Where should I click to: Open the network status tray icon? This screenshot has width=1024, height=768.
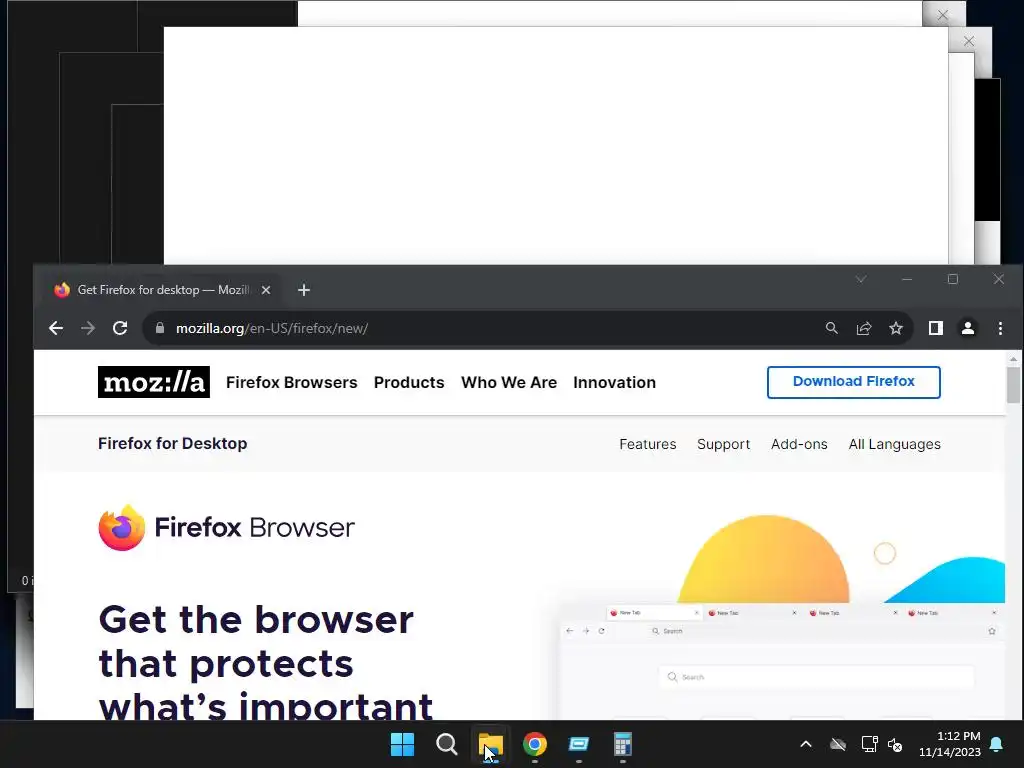click(869, 744)
